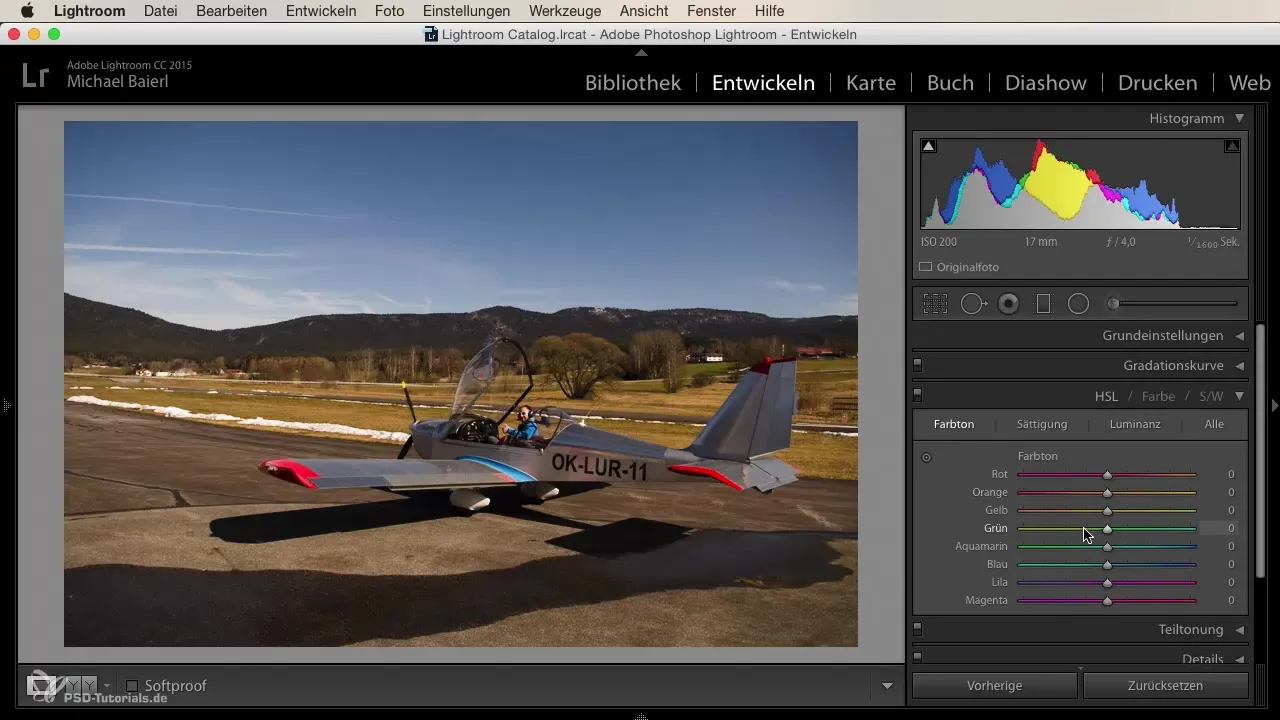Image resolution: width=1280 pixels, height=720 pixels.
Task: Open the Fenster menu
Action: click(x=713, y=11)
